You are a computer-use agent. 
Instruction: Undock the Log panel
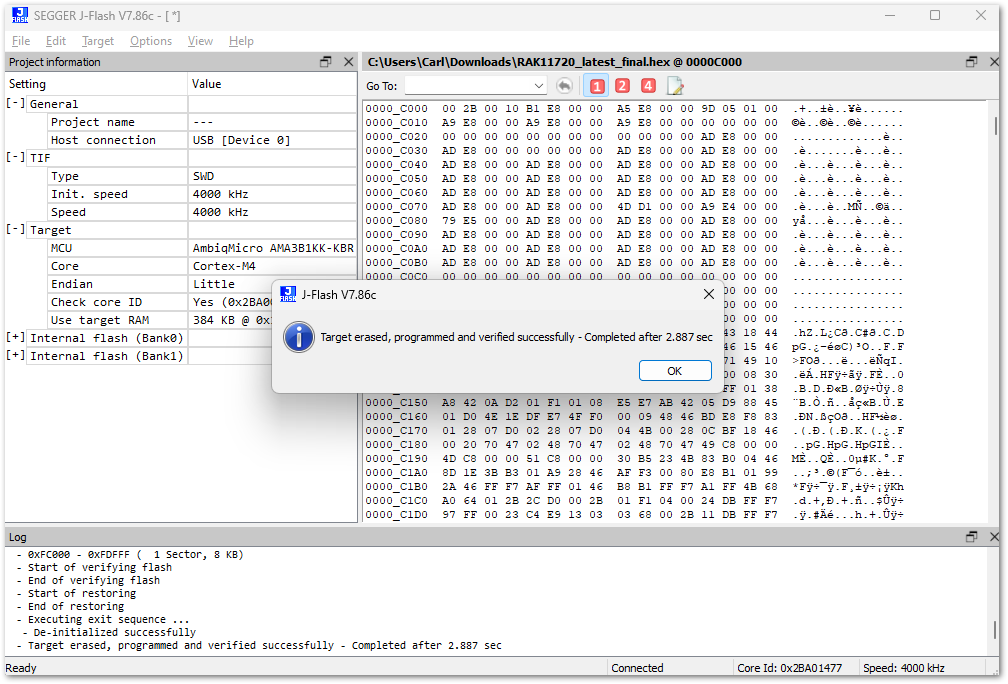971,537
